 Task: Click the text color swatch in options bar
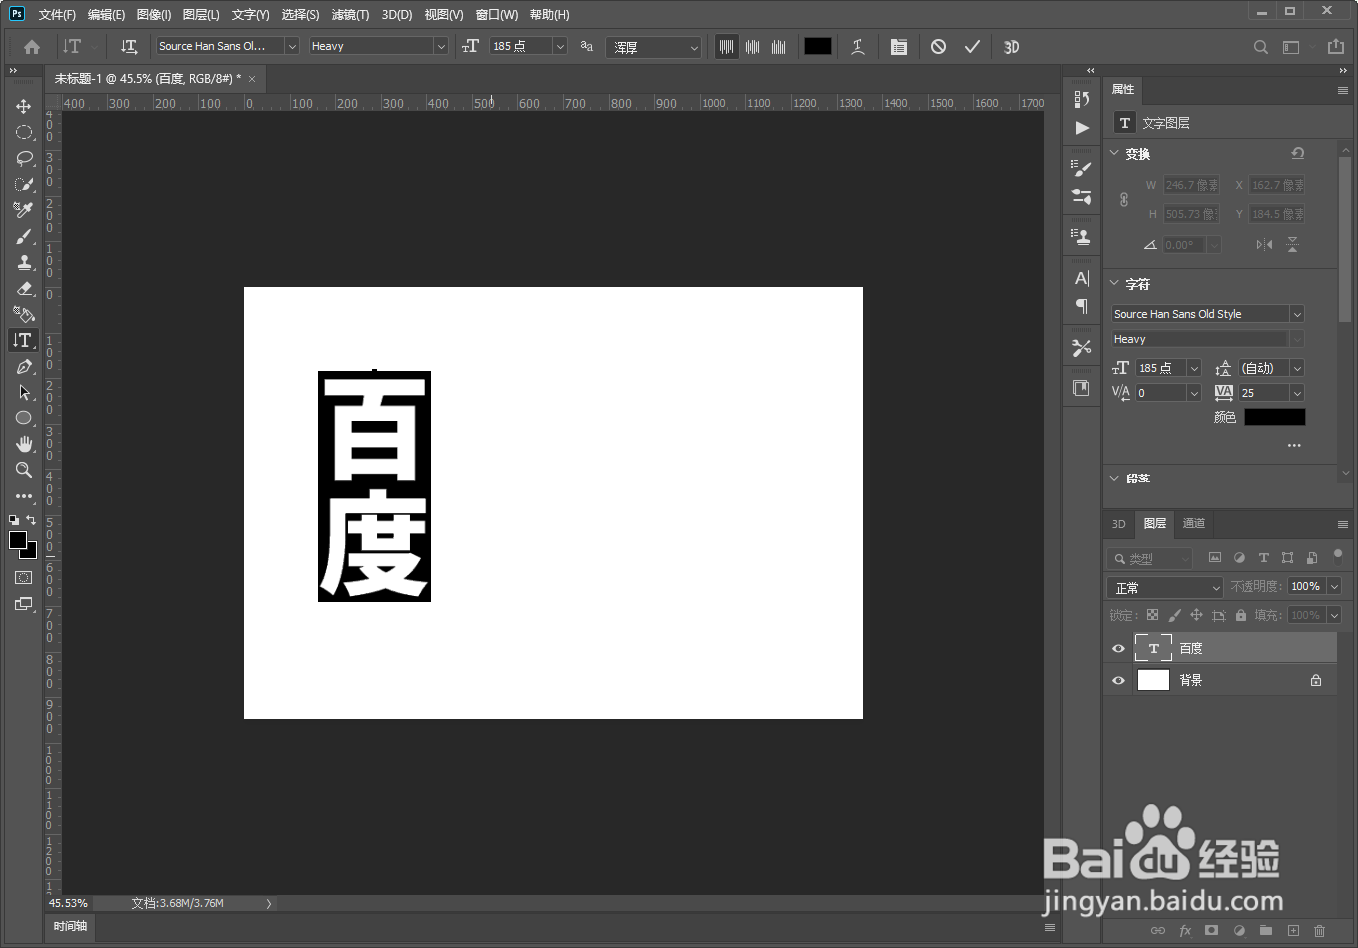818,46
